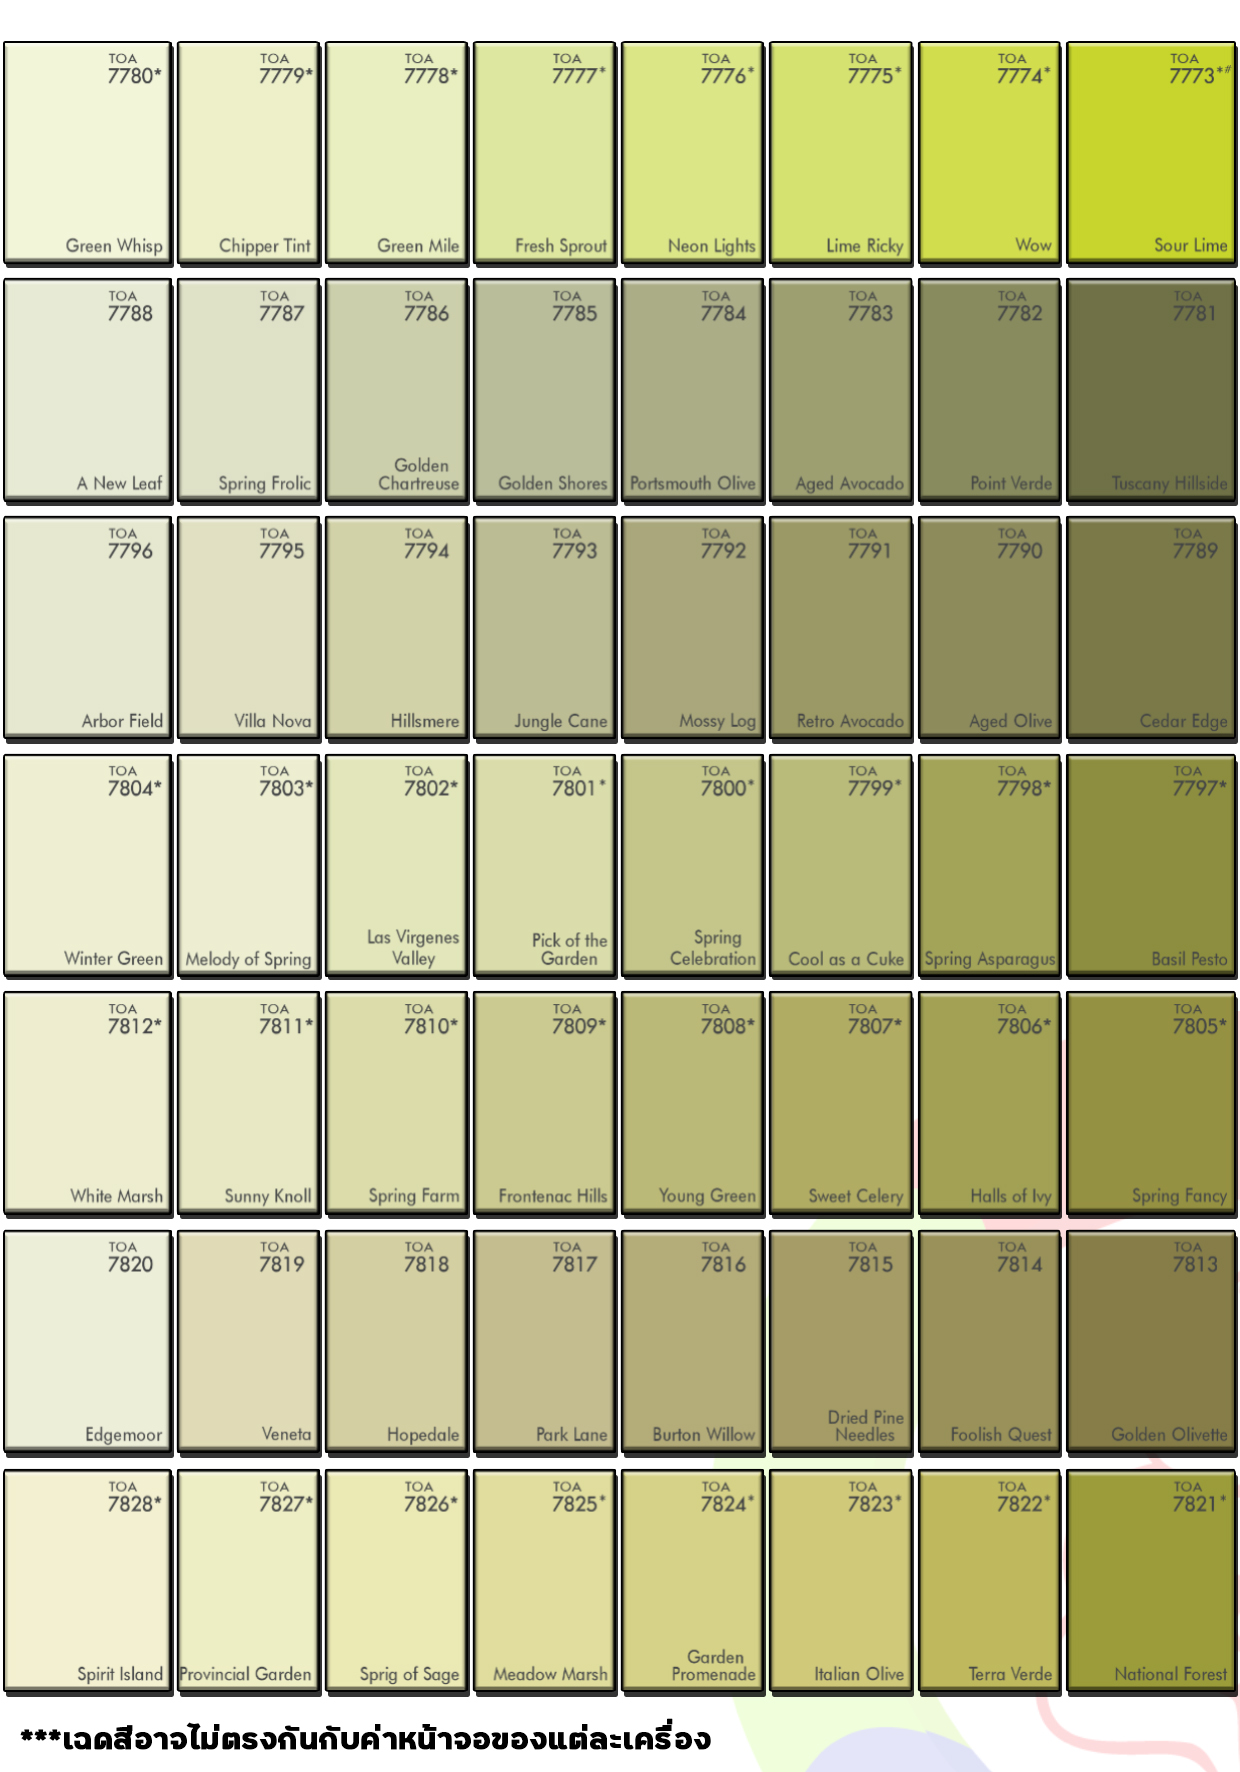1240x1772 pixels.
Task: Choose the Spring Fancy 7805 color
Action: coord(1151,1103)
